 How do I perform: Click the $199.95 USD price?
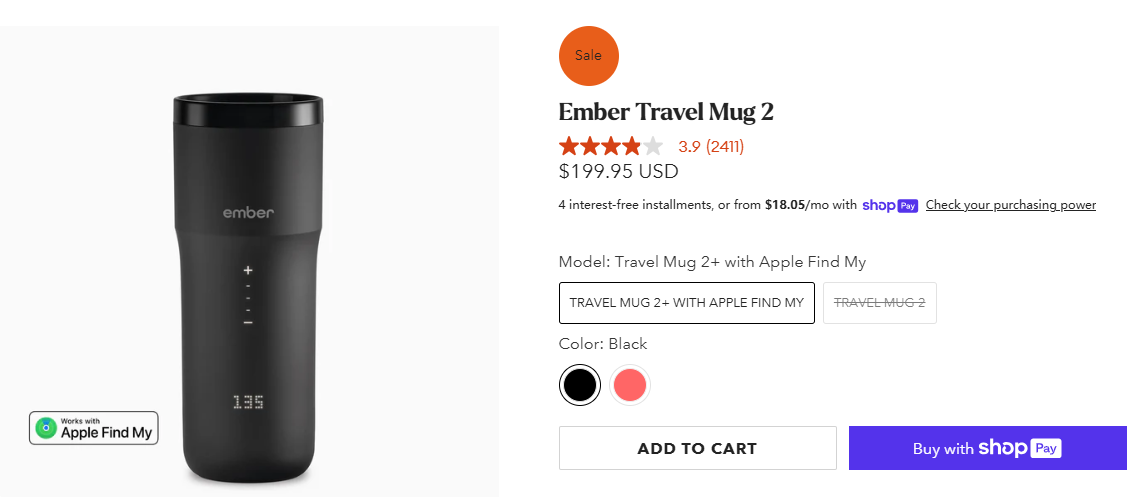coord(619,171)
